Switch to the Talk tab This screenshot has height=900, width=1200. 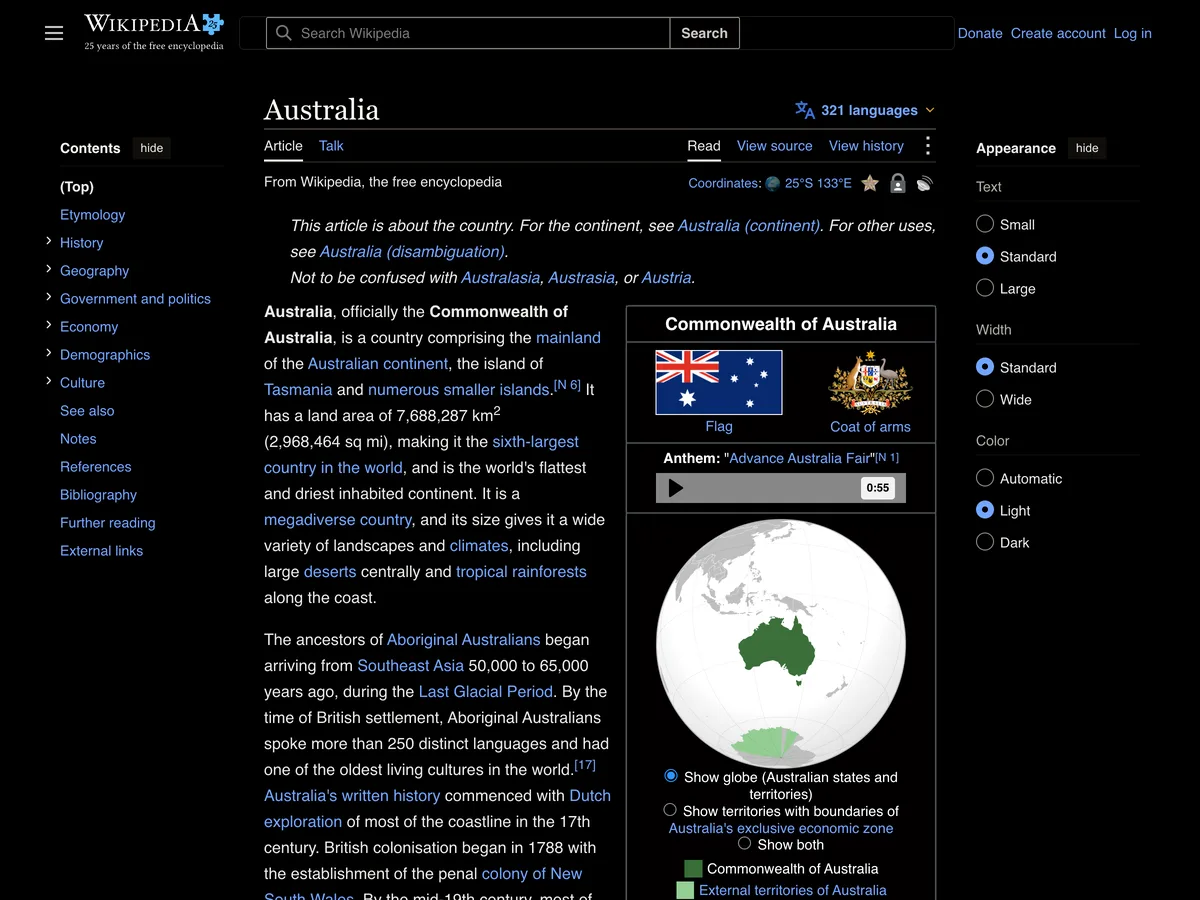click(331, 146)
